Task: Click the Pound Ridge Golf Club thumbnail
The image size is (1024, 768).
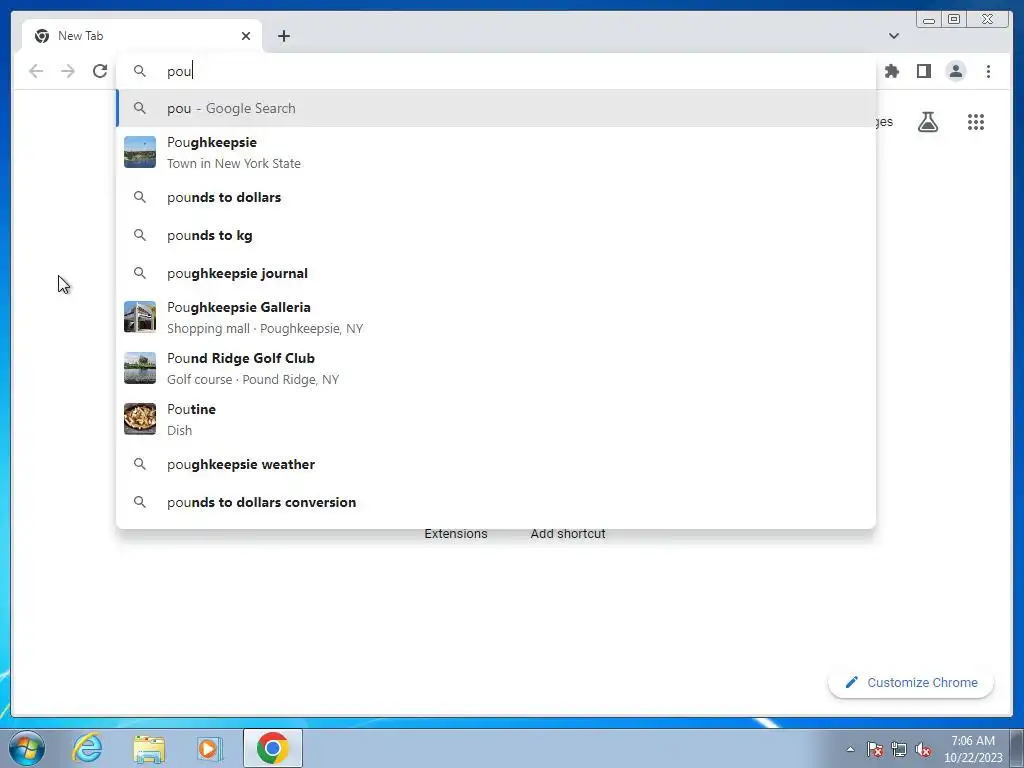Action: point(140,368)
